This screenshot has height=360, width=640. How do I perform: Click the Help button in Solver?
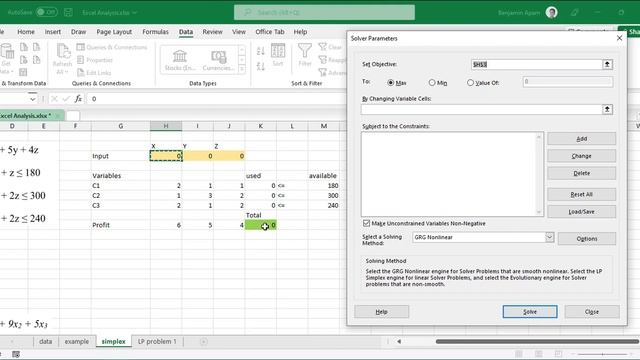[381, 311]
